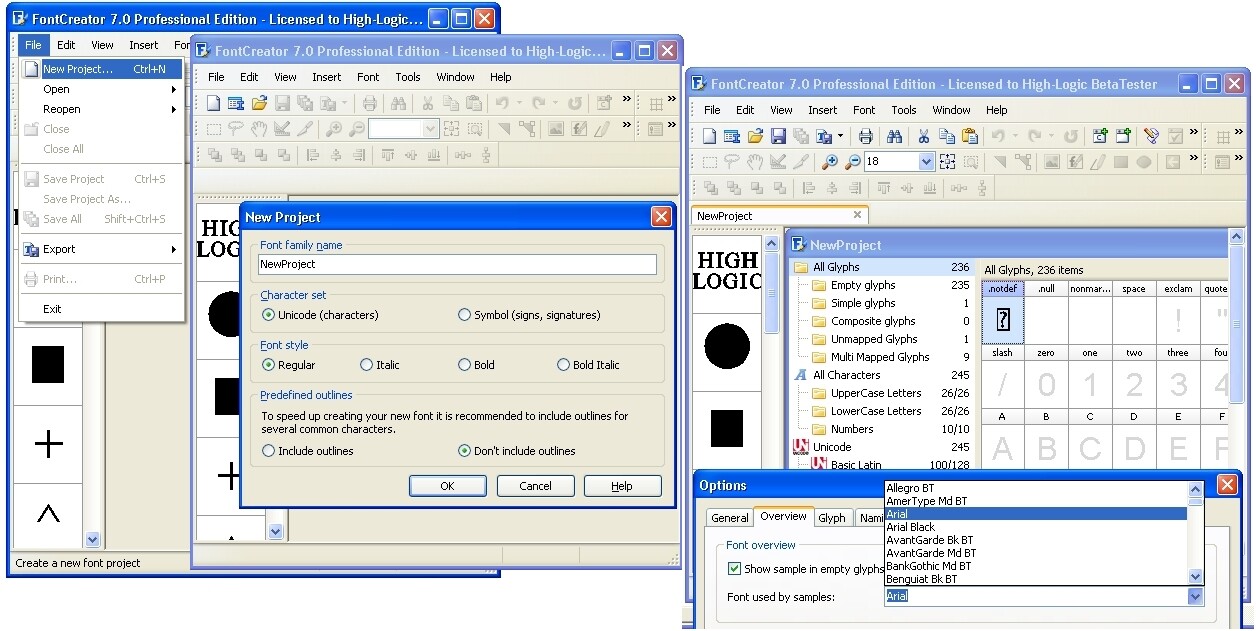Open paste special dropdown arrow in right toolbar

[x=840, y=136]
